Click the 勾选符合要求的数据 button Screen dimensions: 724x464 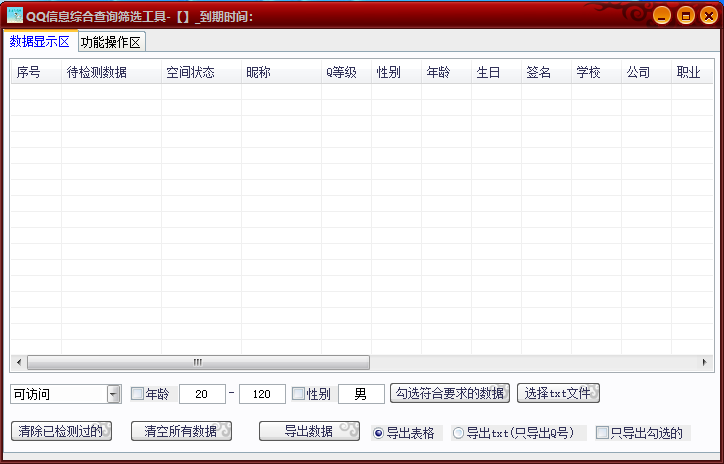450,393
